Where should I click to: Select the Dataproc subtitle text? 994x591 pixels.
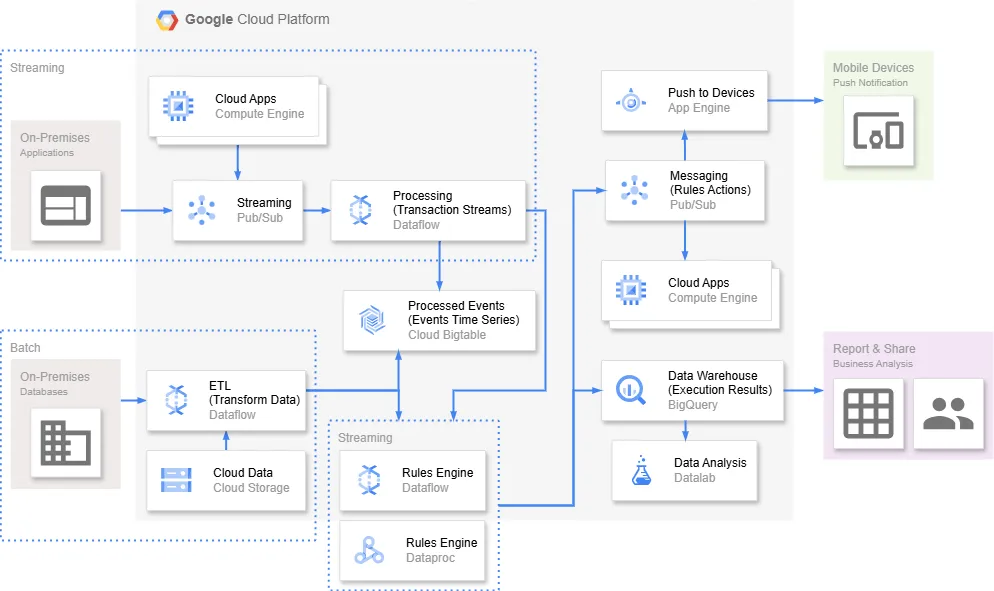(430, 558)
